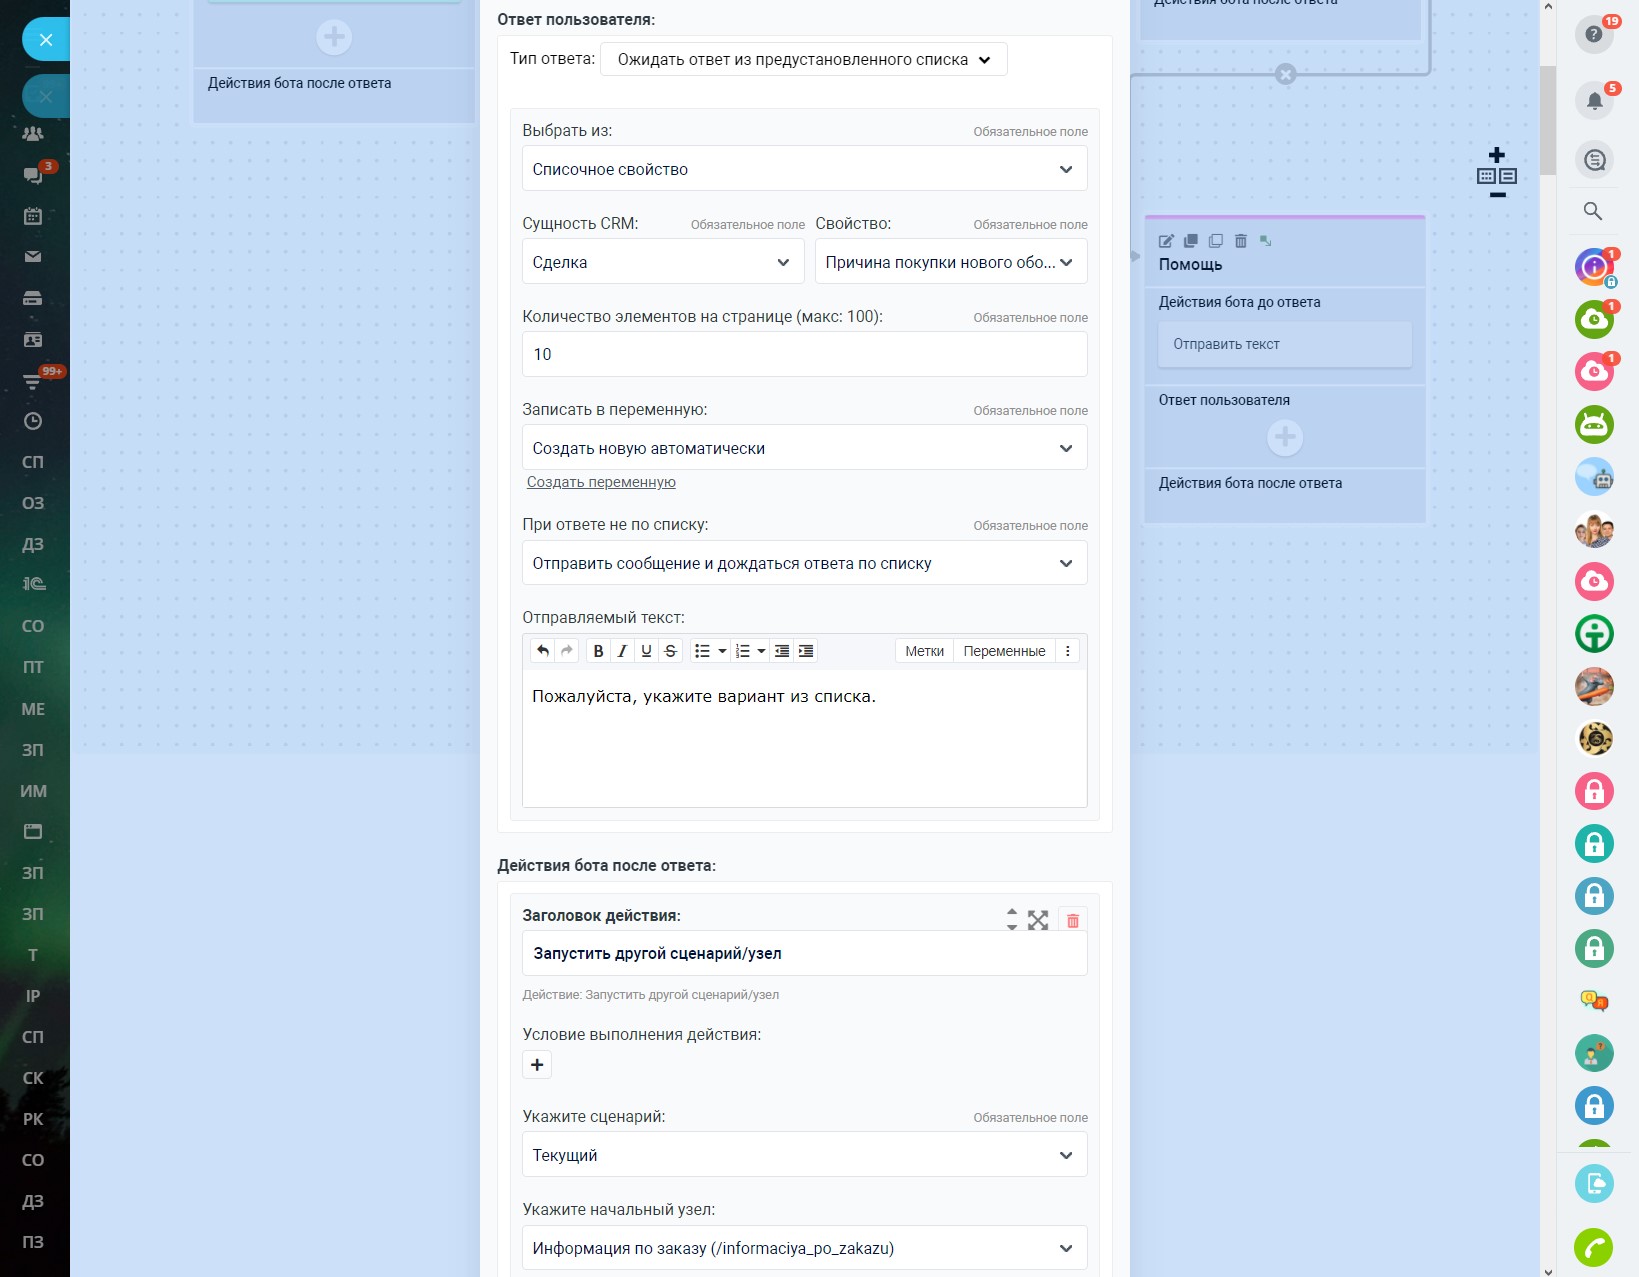This screenshot has height=1277, width=1639.
Task: Insert bulleted list in editor
Action: pyautogui.click(x=702, y=651)
